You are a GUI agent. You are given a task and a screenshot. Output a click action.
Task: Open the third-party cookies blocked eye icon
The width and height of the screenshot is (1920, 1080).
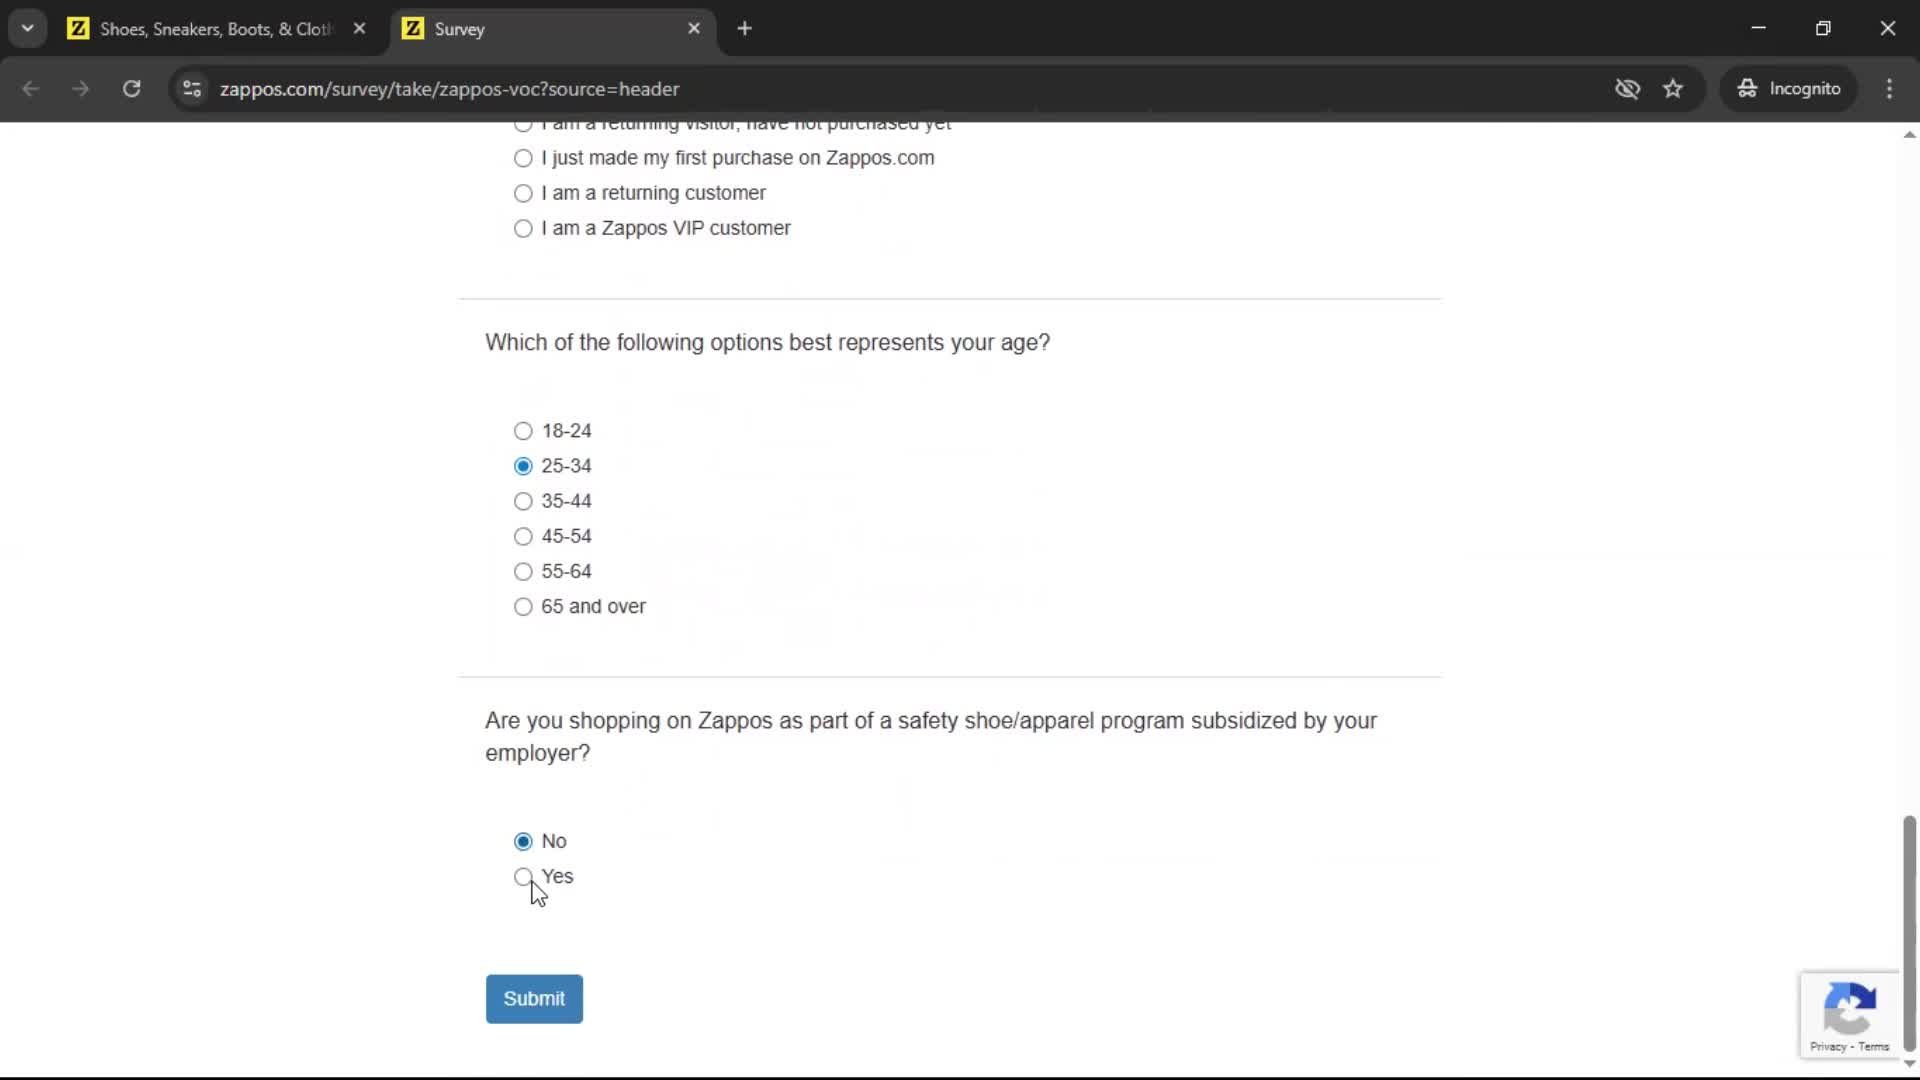pos(1627,89)
